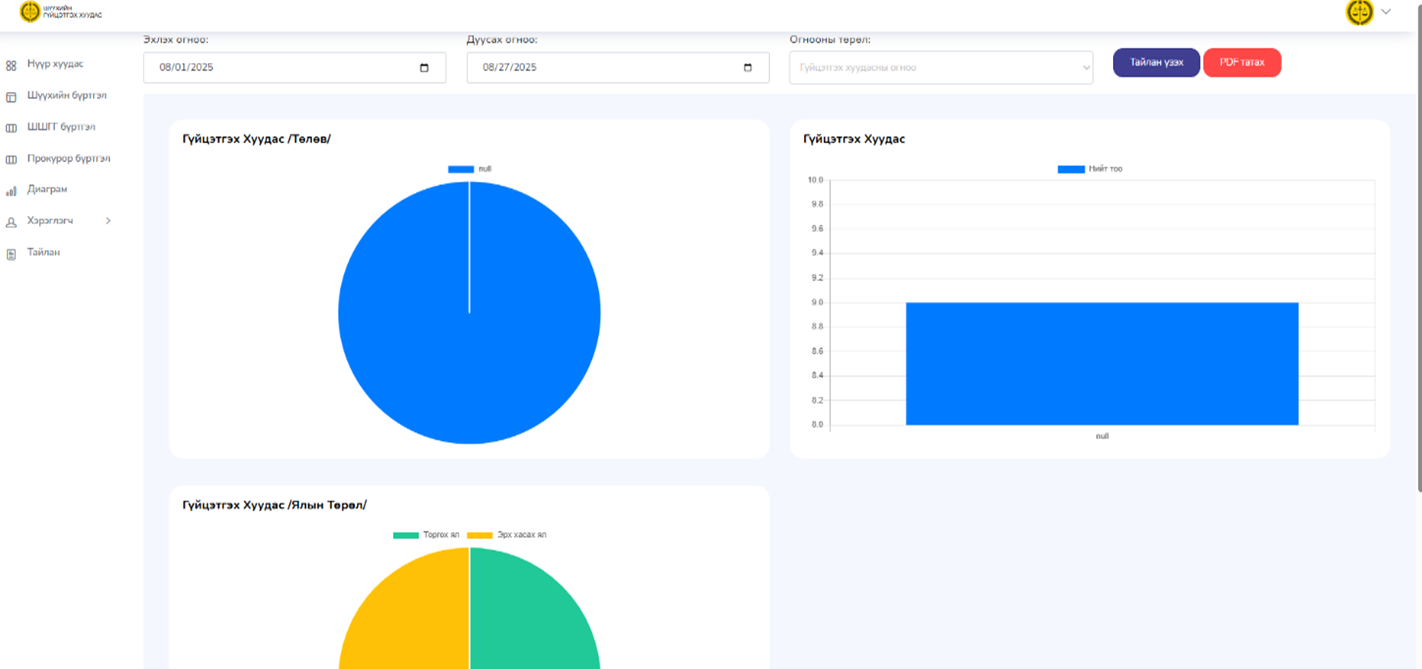Click the blue null legend swatch above pie
Image resolution: width=1422 pixels, height=669 pixels.
pos(461,169)
